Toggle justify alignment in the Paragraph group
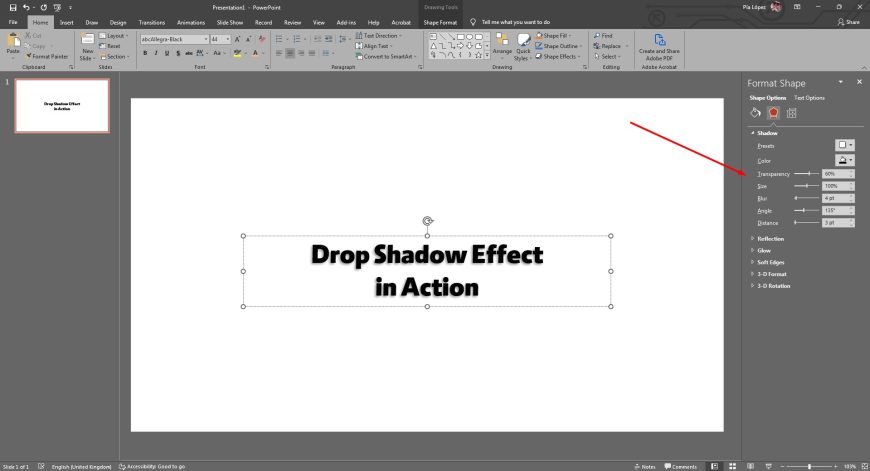The height and width of the screenshot is (471, 870). (312, 53)
